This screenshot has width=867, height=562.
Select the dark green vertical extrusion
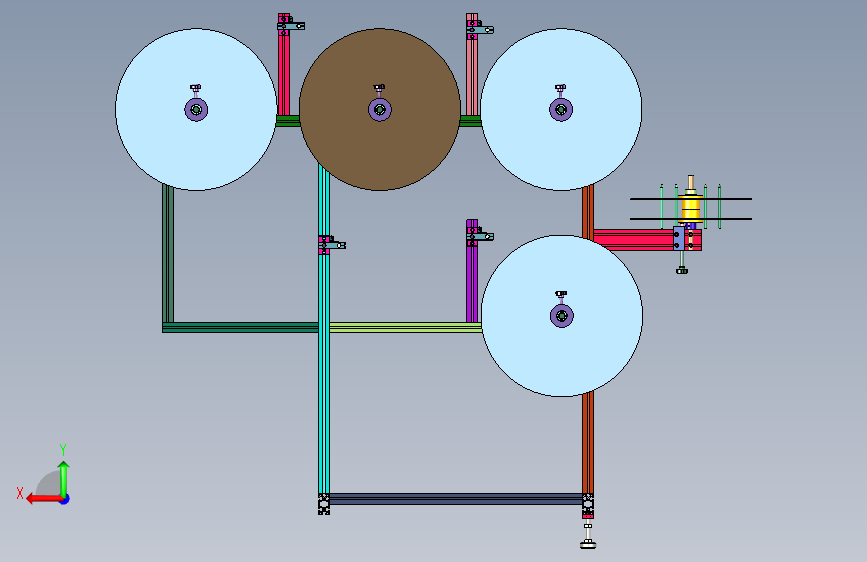click(x=168, y=254)
